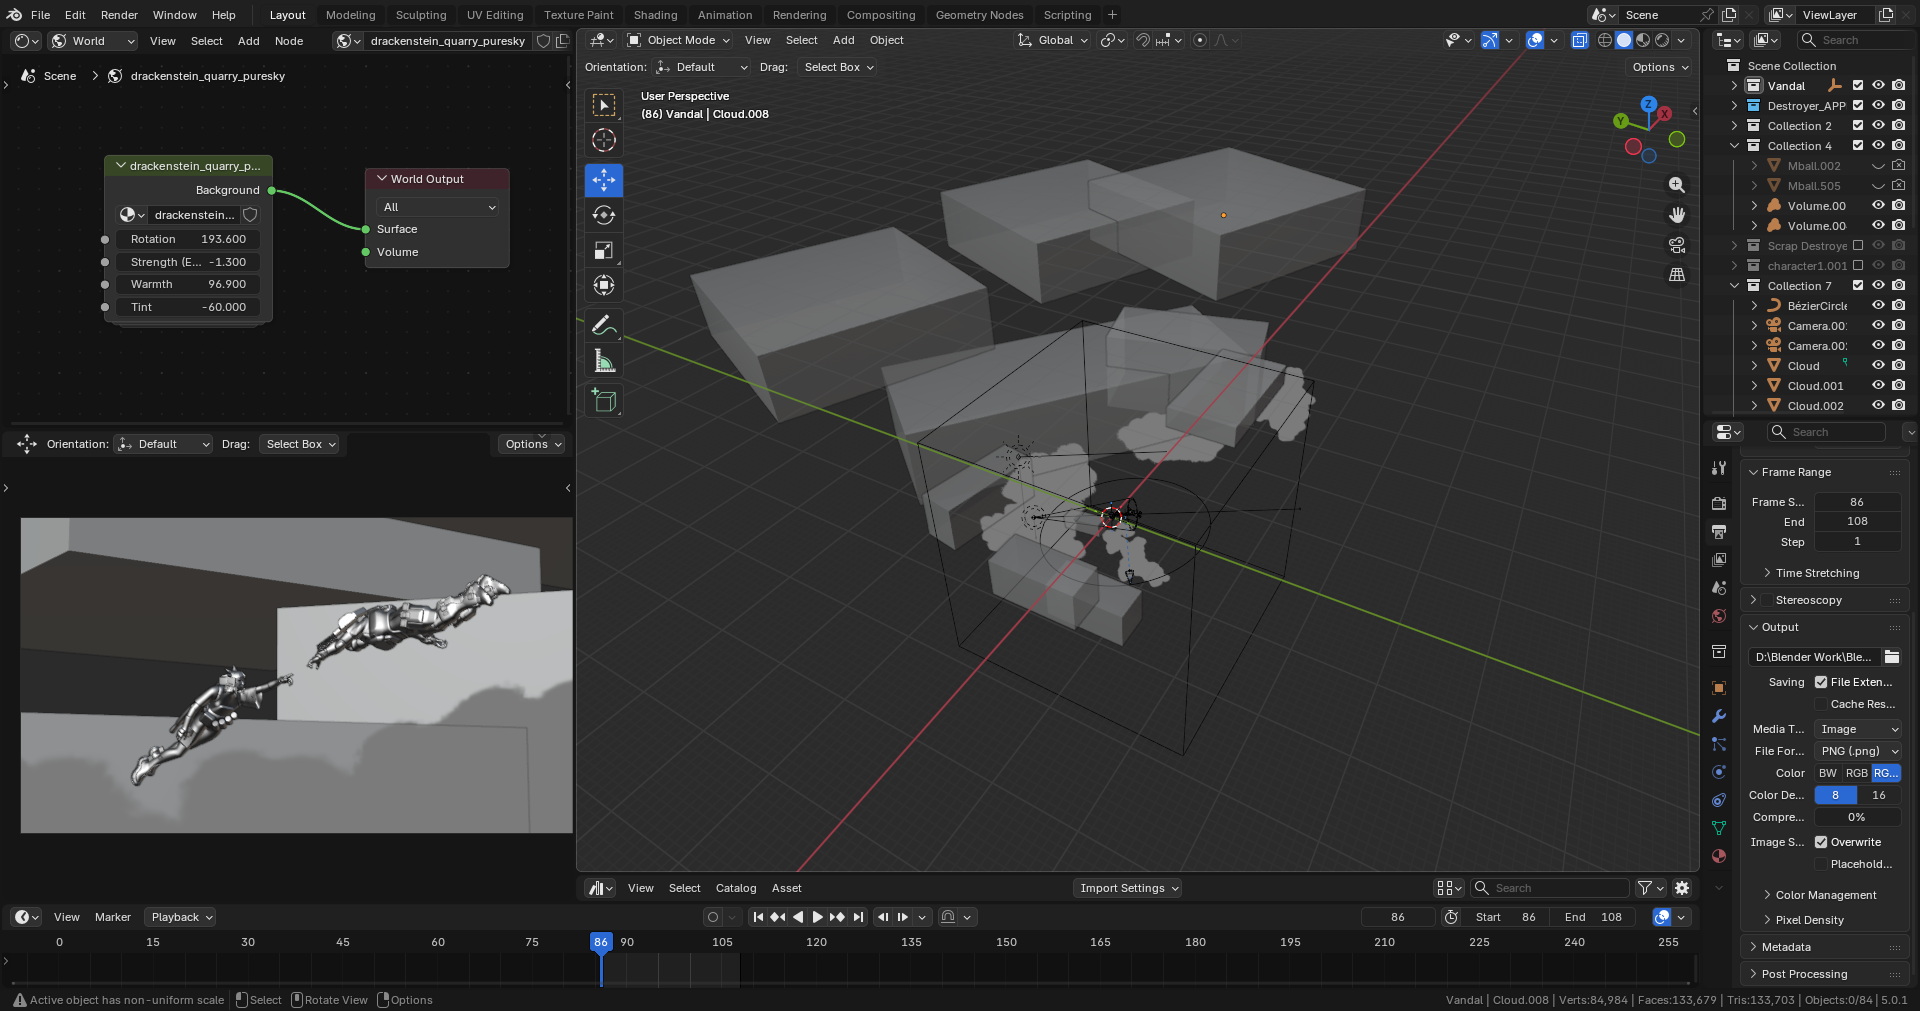The image size is (1920, 1011).
Task: Select the Rotate tool
Action: click(x=604, y=215)
